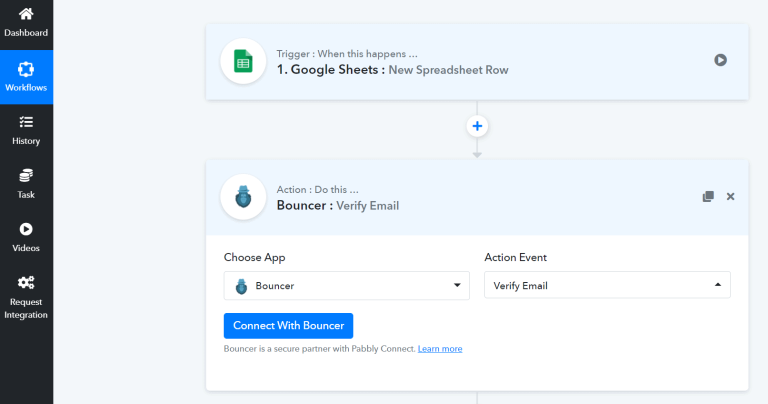Open the Action Event dropdown showing Verify Email

click(607, 285)
